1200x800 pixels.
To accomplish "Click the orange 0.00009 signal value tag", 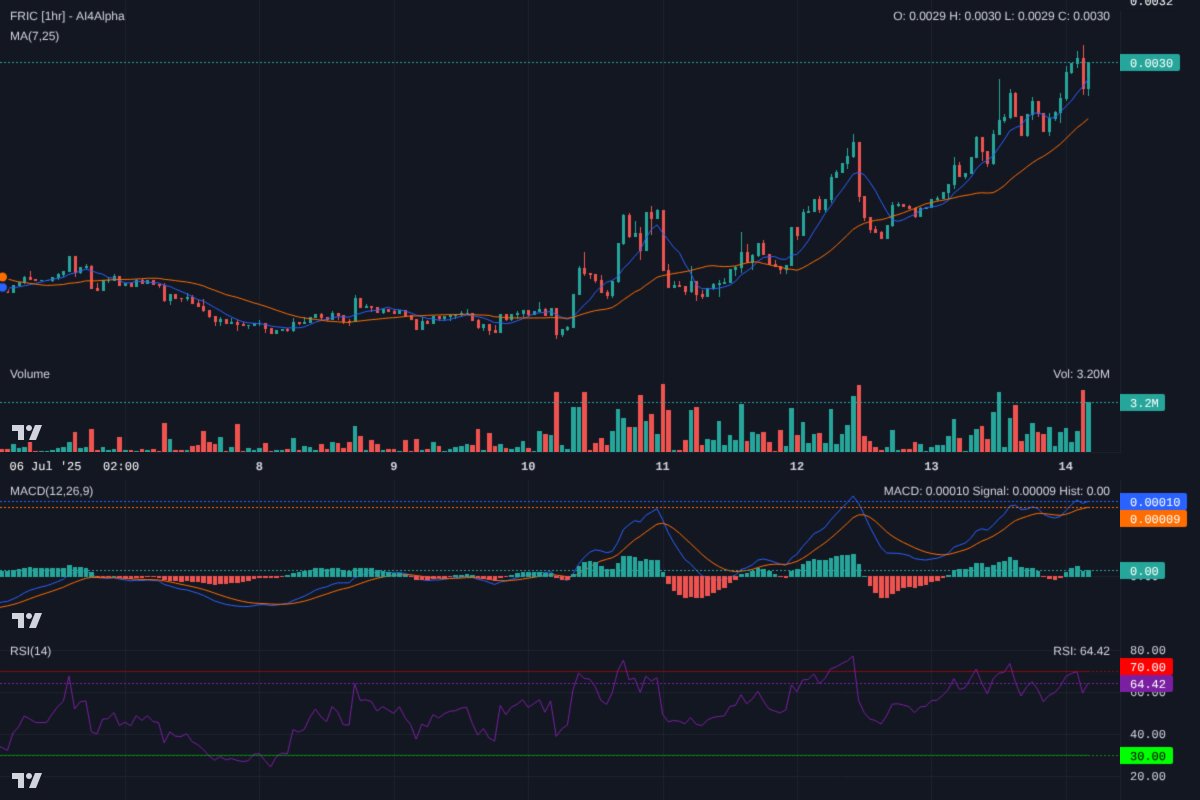I will (x=1154, y=518).
